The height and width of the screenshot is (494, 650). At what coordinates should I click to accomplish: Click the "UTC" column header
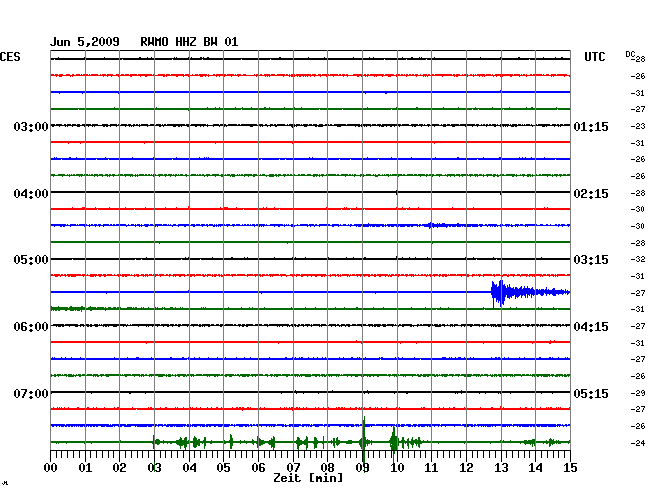point(594,57)
